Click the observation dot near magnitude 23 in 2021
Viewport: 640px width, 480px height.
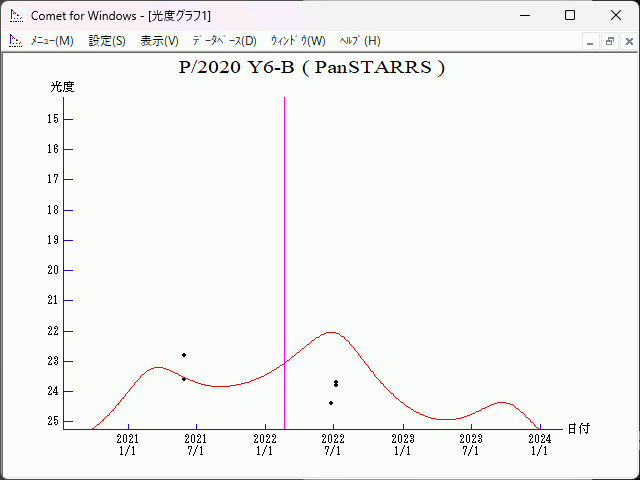[x=184, y=355]
